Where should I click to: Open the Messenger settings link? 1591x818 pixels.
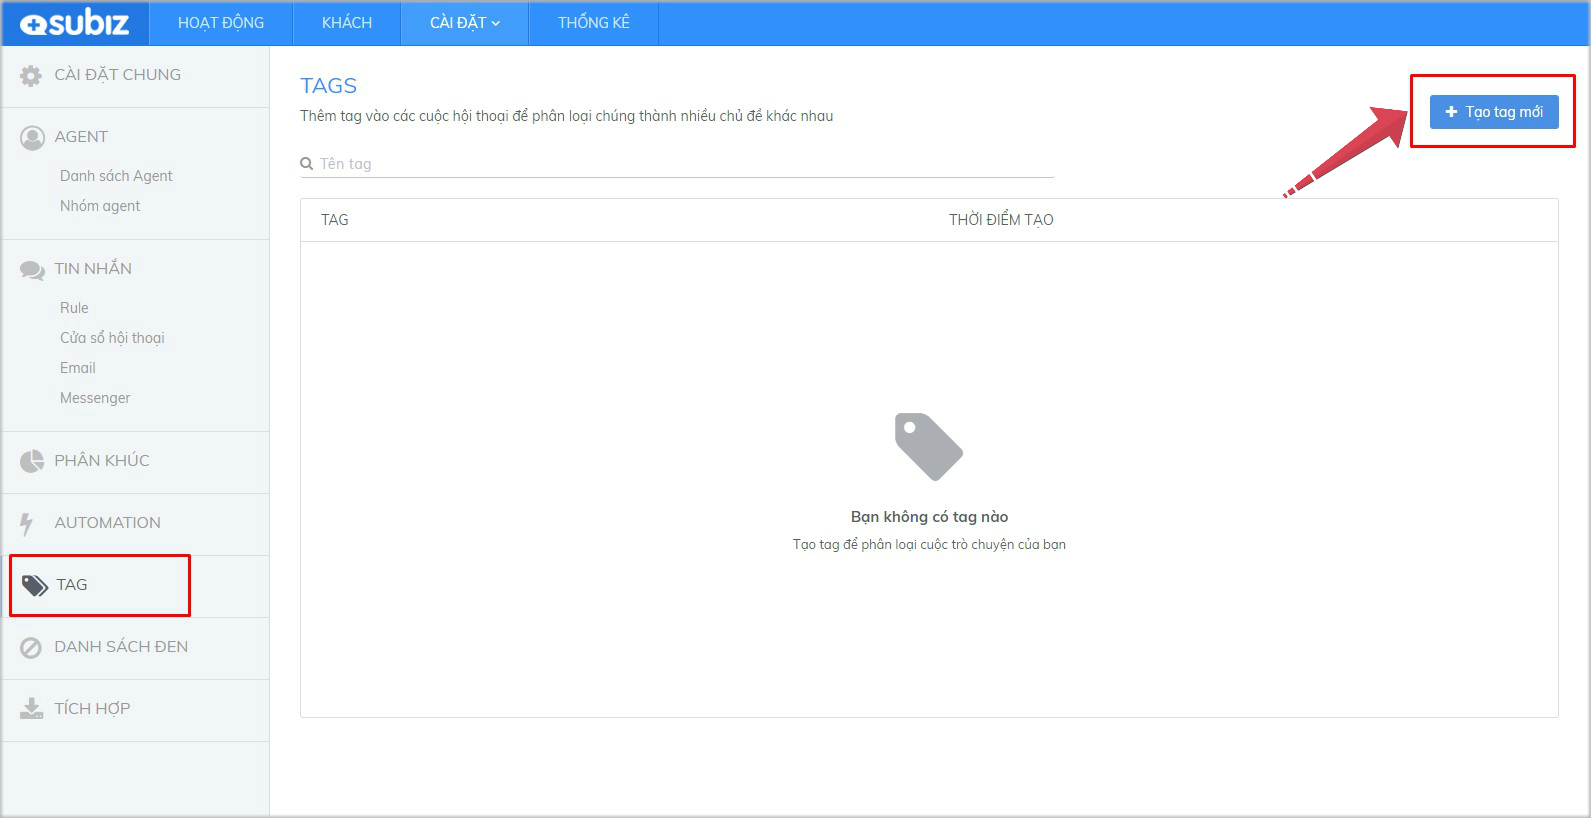click(x=95, y=398)
